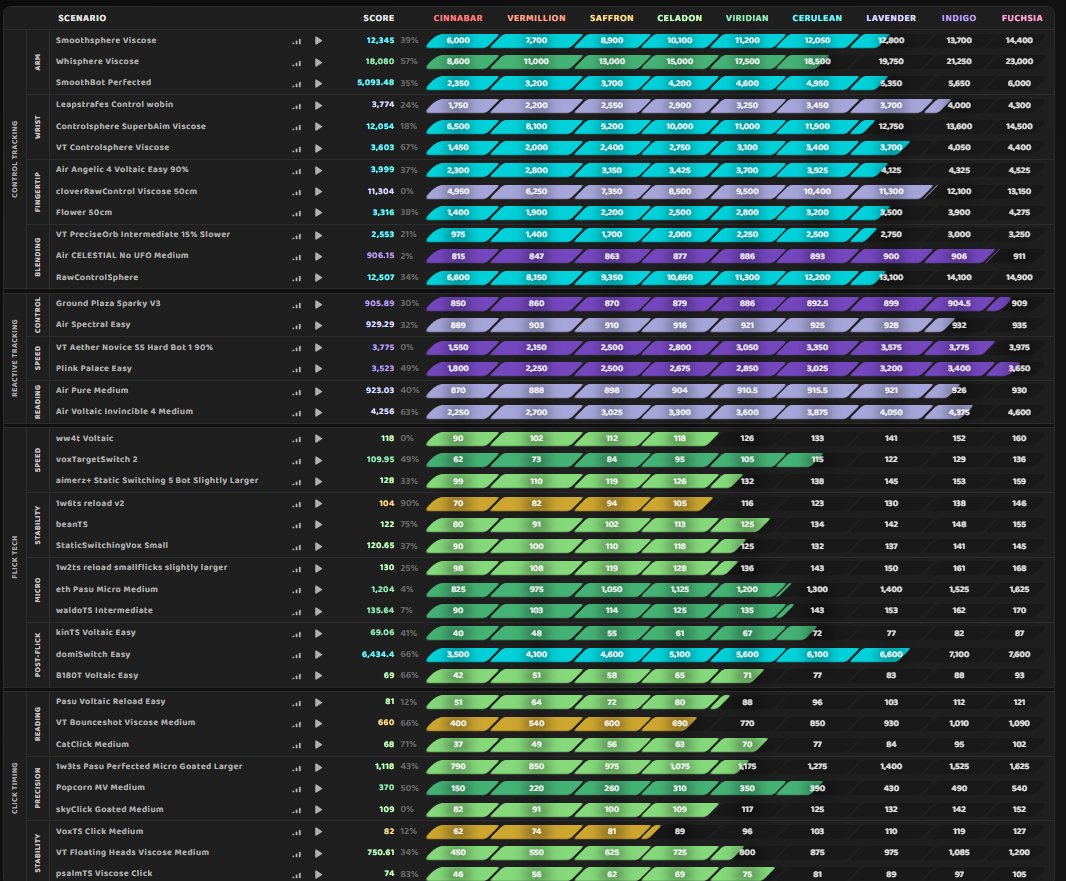Show stats graph for Leapstrafes Control wobin
This screenshot has width=1066, height=881.
tap(296, 105)
